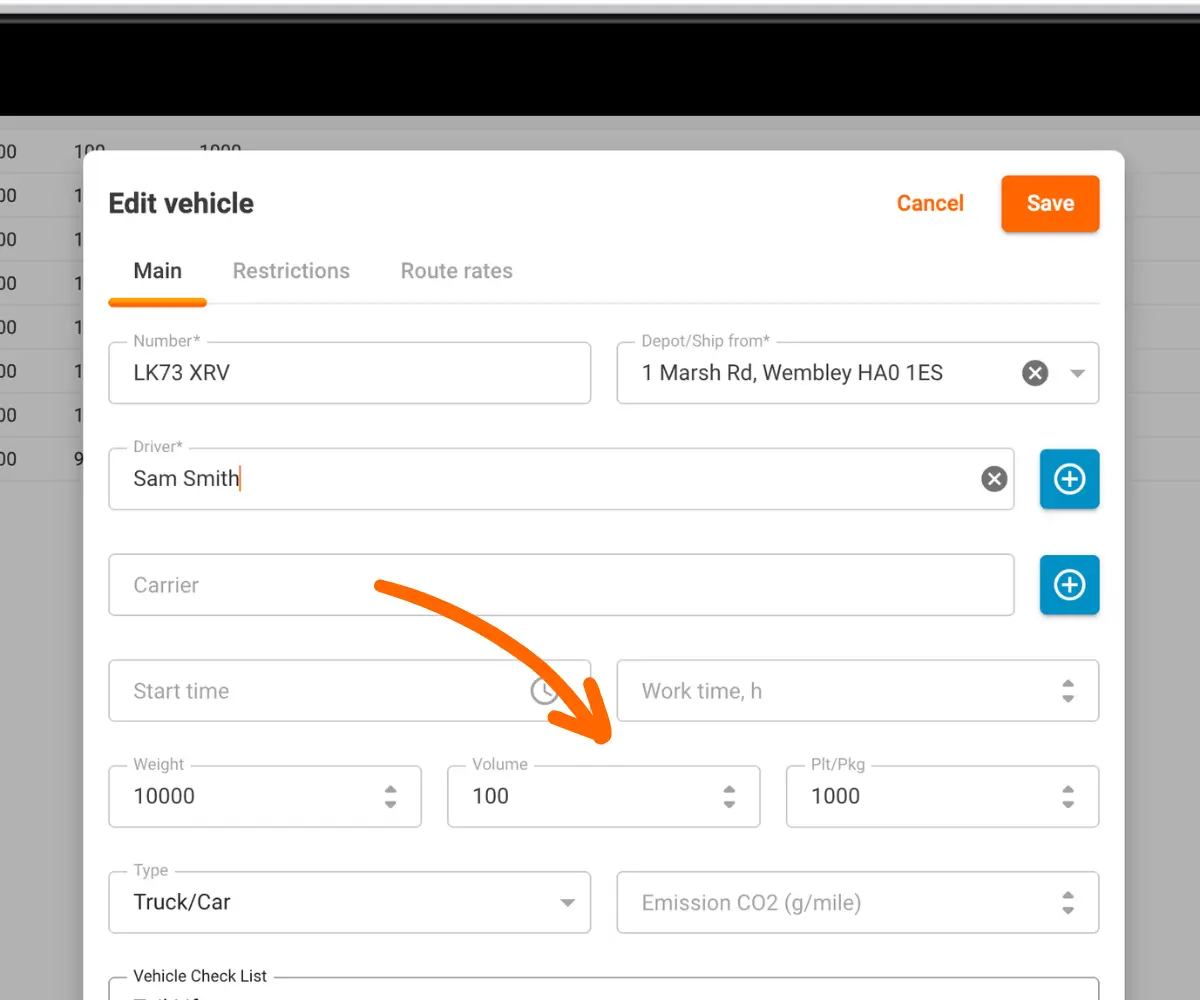Viewport: 1200px width, 1000px height.
Task: Open the Route rates tab
Action: 456,271
